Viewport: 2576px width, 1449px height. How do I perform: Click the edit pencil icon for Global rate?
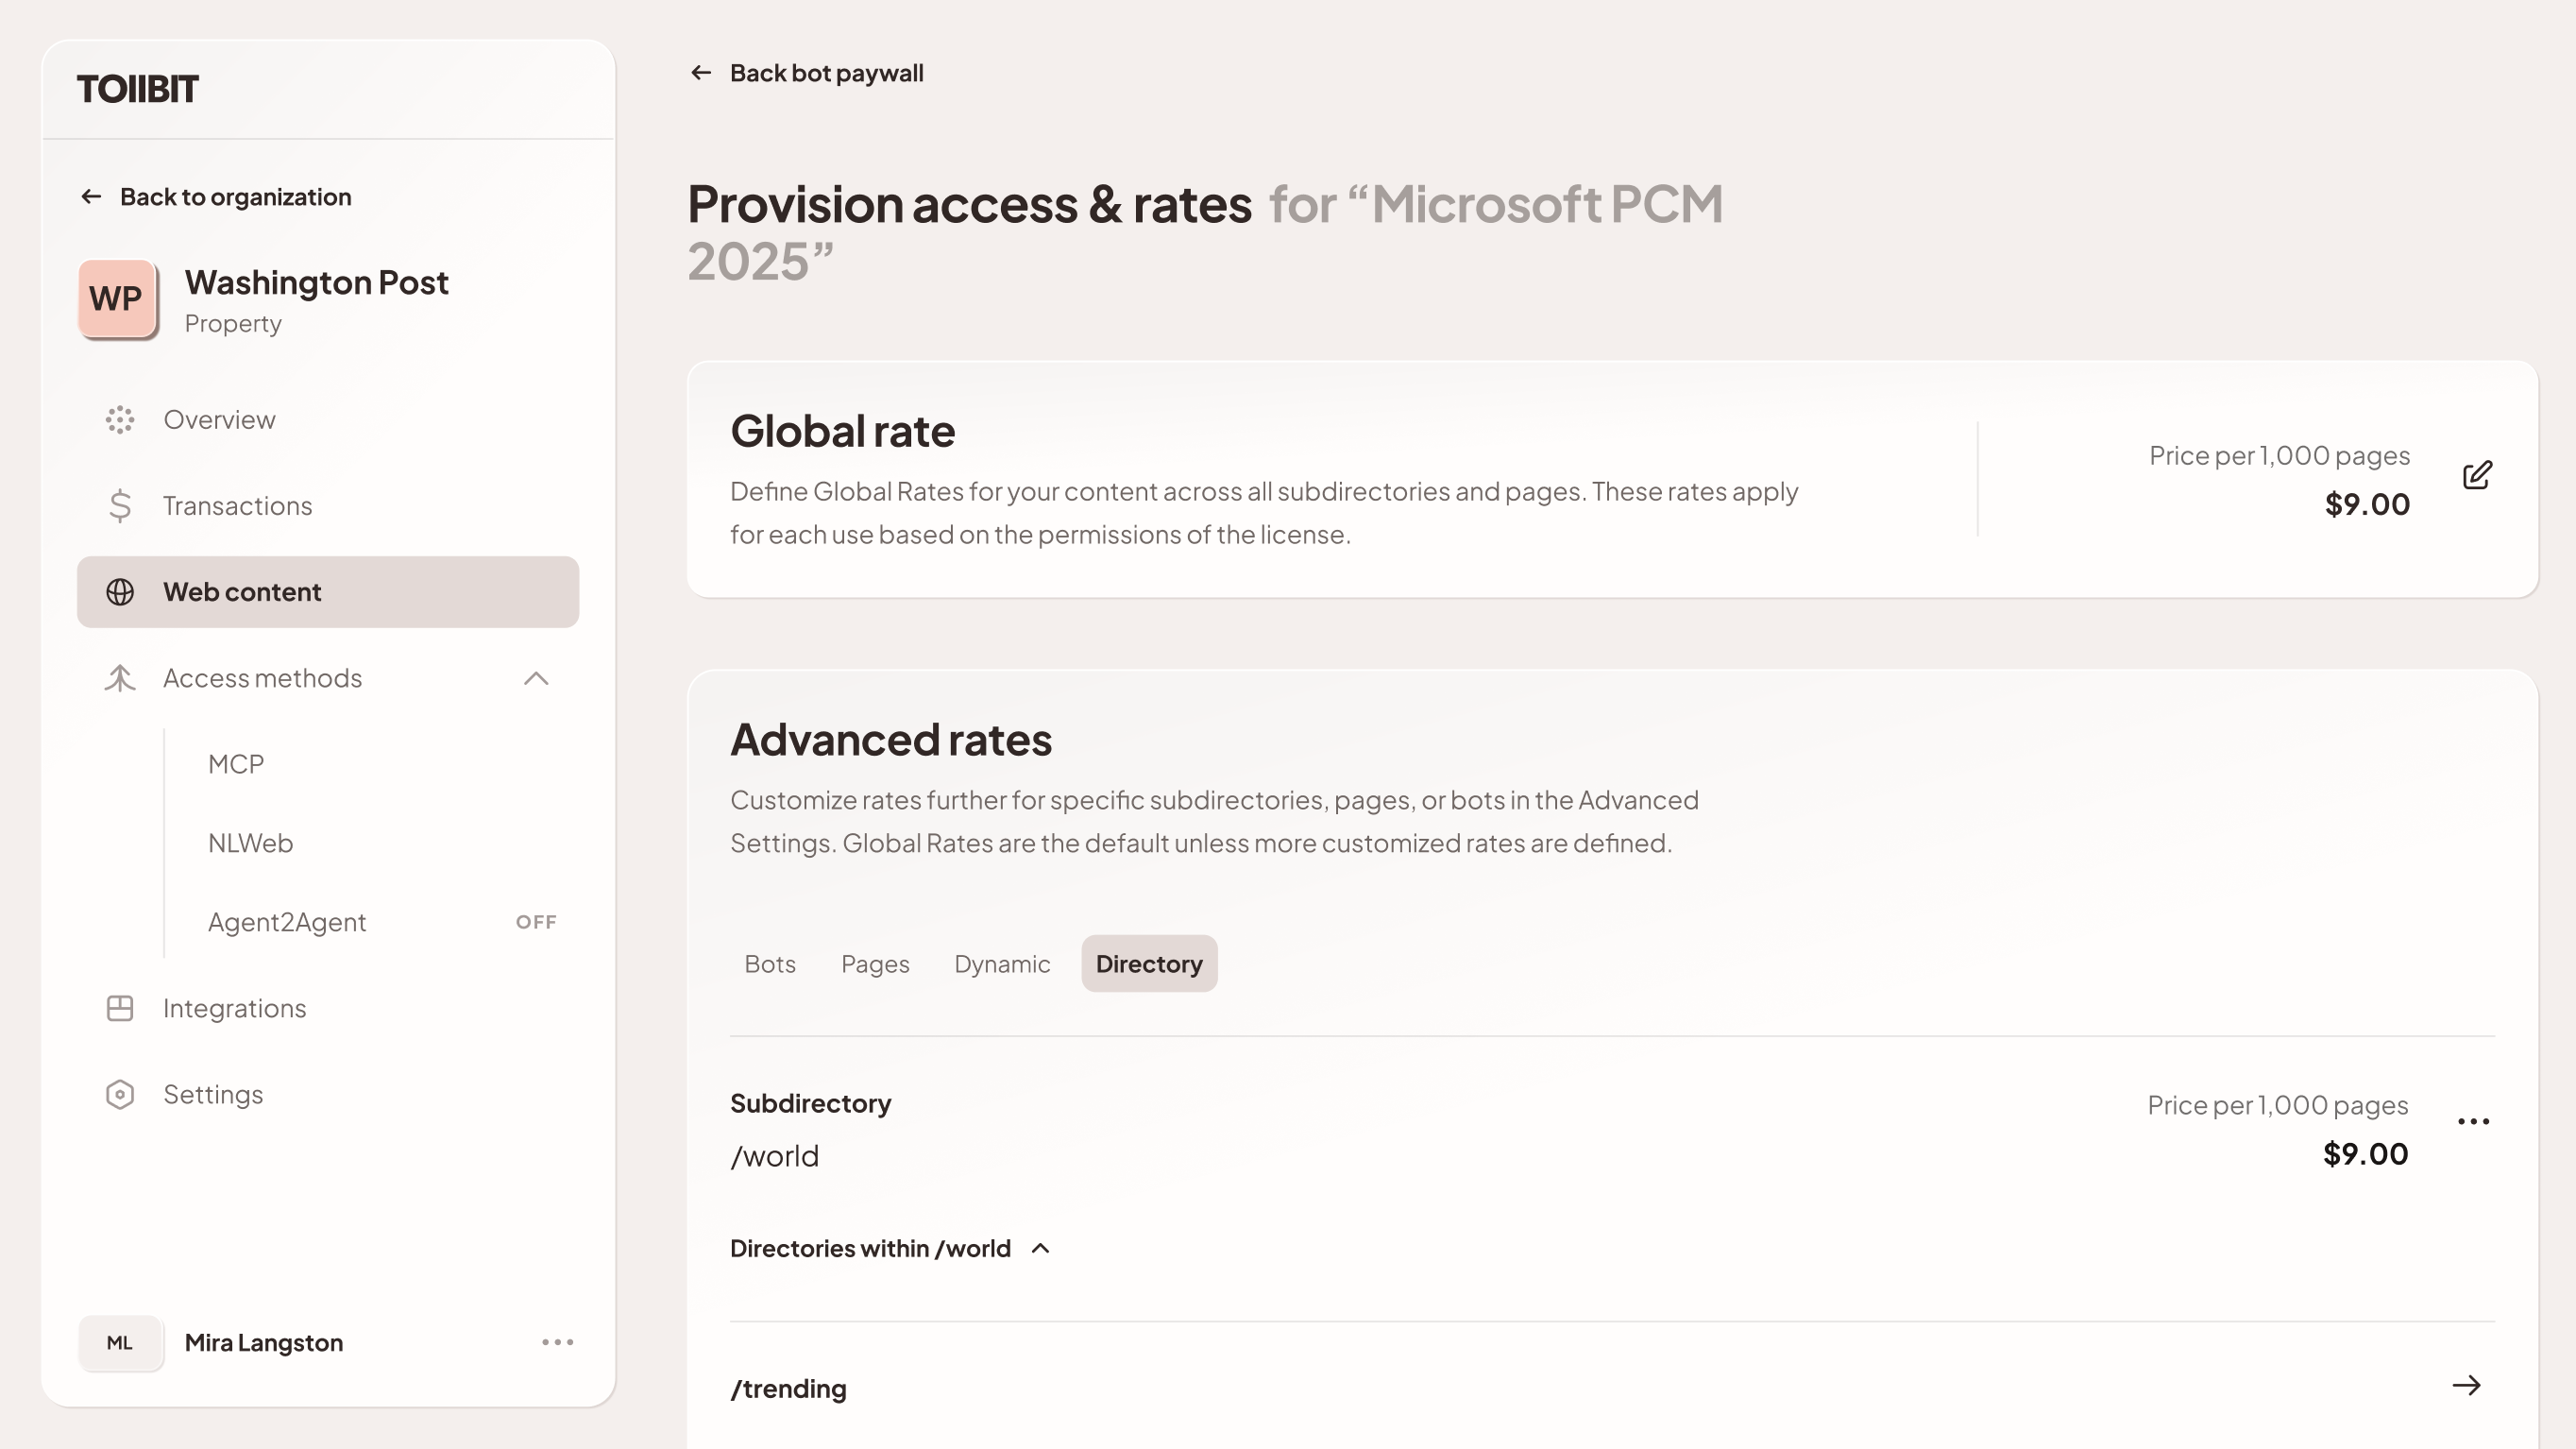2476,475
